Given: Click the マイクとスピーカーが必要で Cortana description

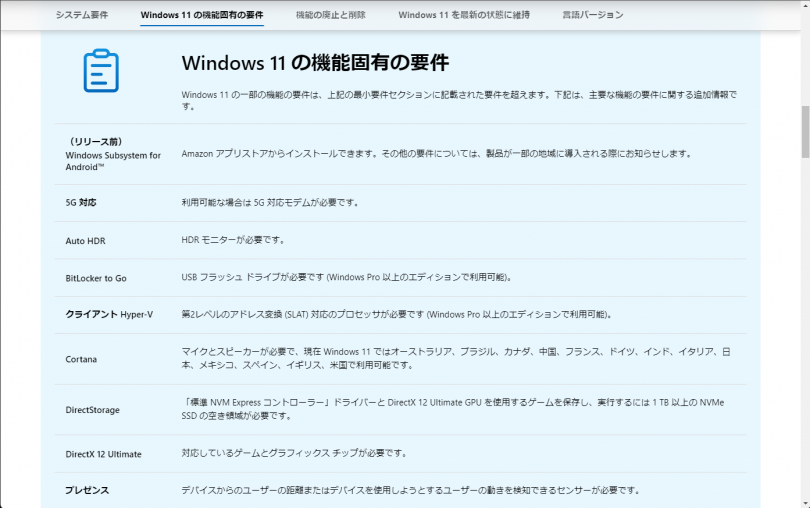Looking at the screenshot, I should point(456,358).
